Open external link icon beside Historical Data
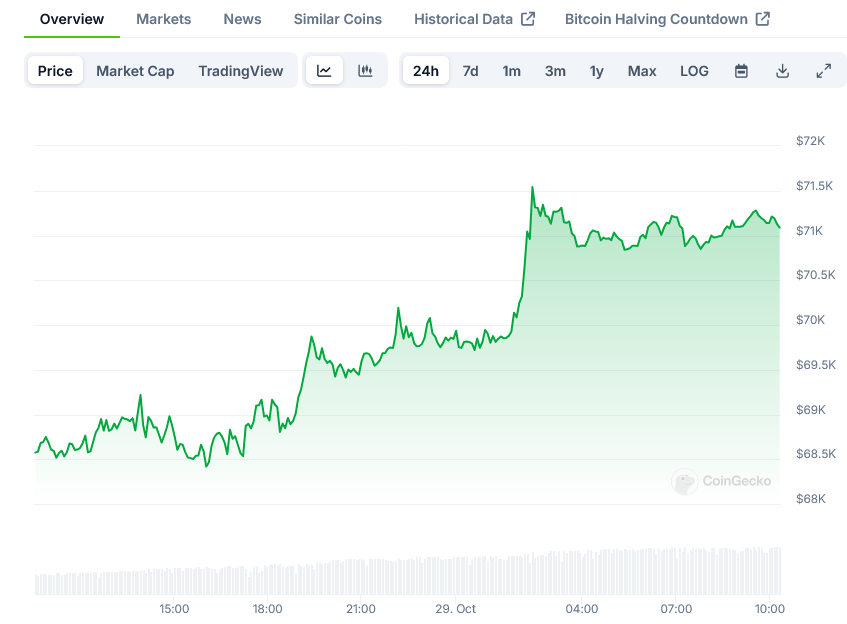This screenshot has width=847, height=624. [x=529, y=19]
